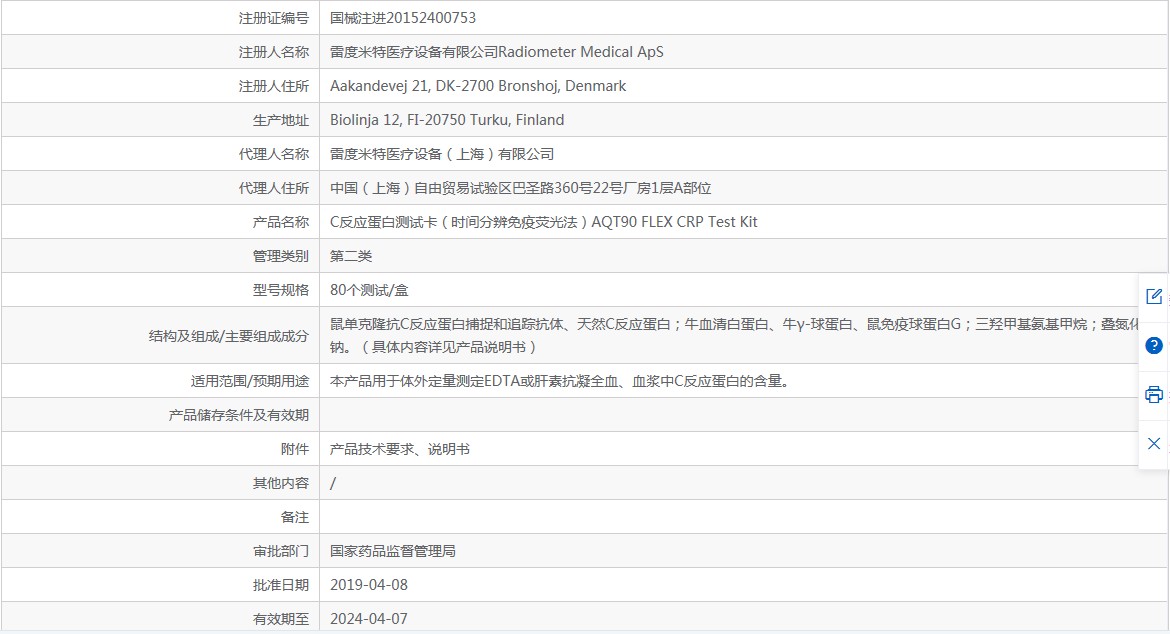Click the edit pencil icon in side toolbar
This screenshot has width=1170, height=634.
pyautogui.click(x=1154, y=296)
